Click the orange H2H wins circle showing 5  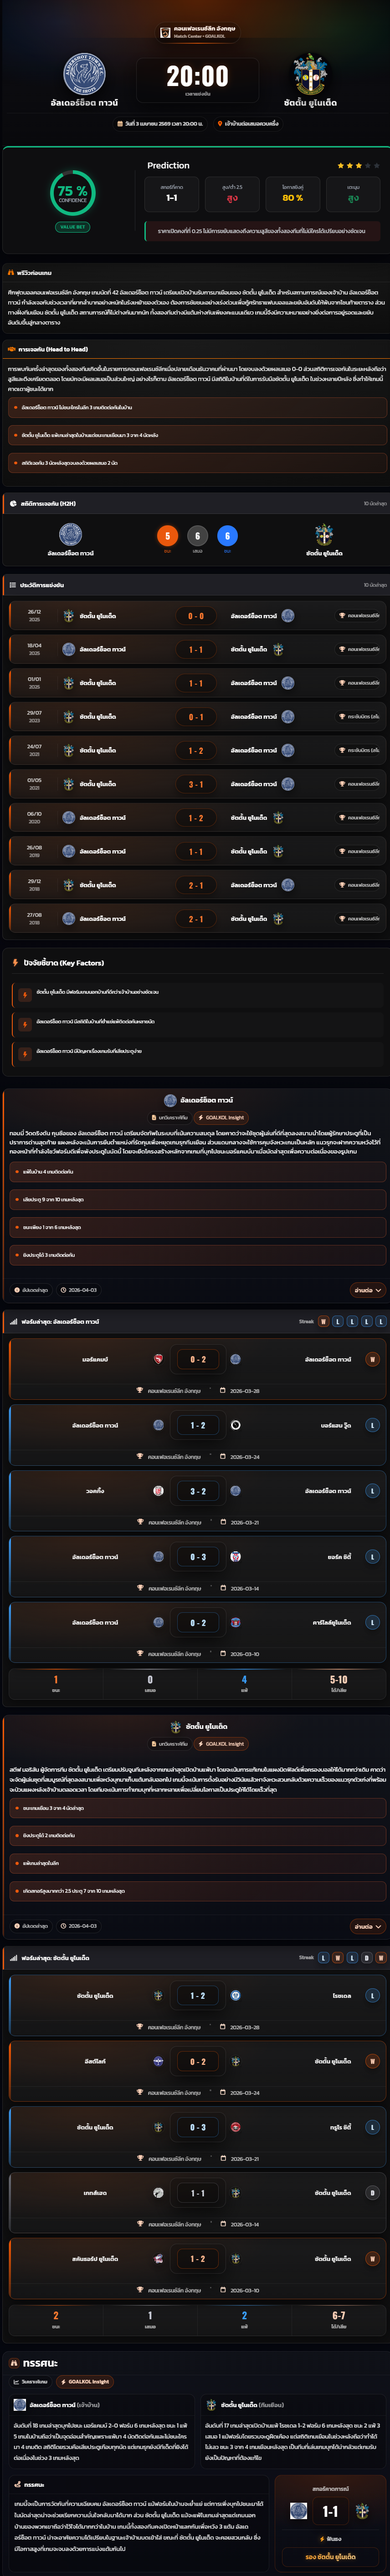(x=167, y=536)
